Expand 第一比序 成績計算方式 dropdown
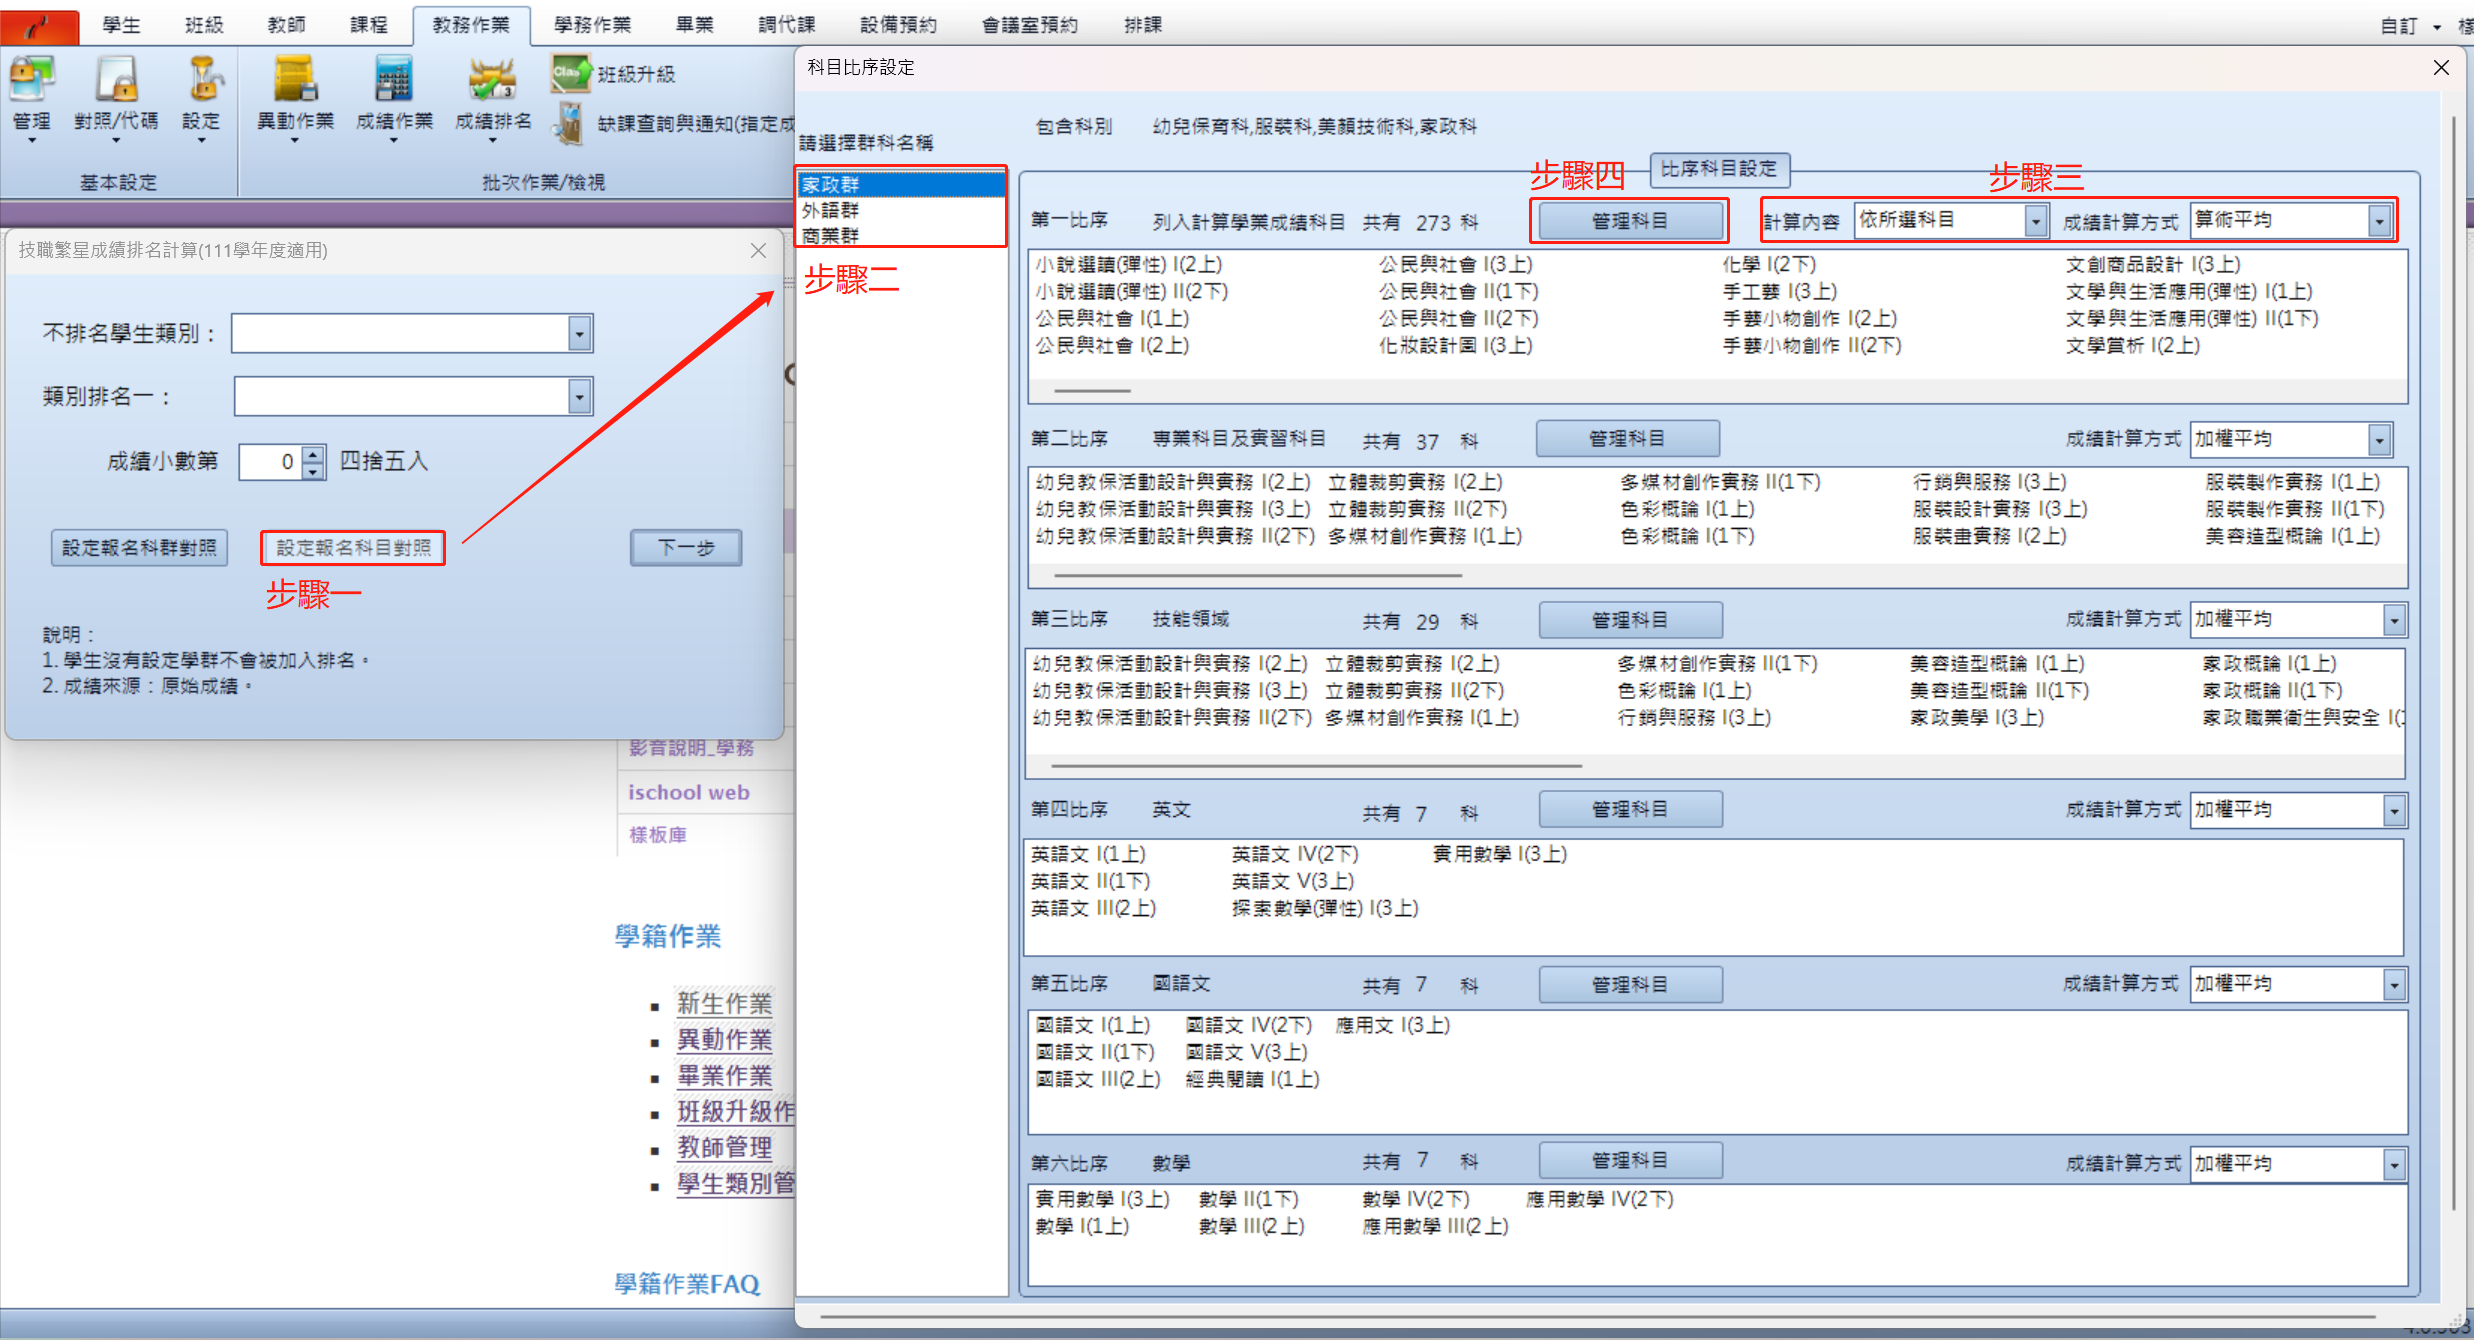Image resolution: width=2474 pixels, height=1340 pixels. coord(2379,220)
